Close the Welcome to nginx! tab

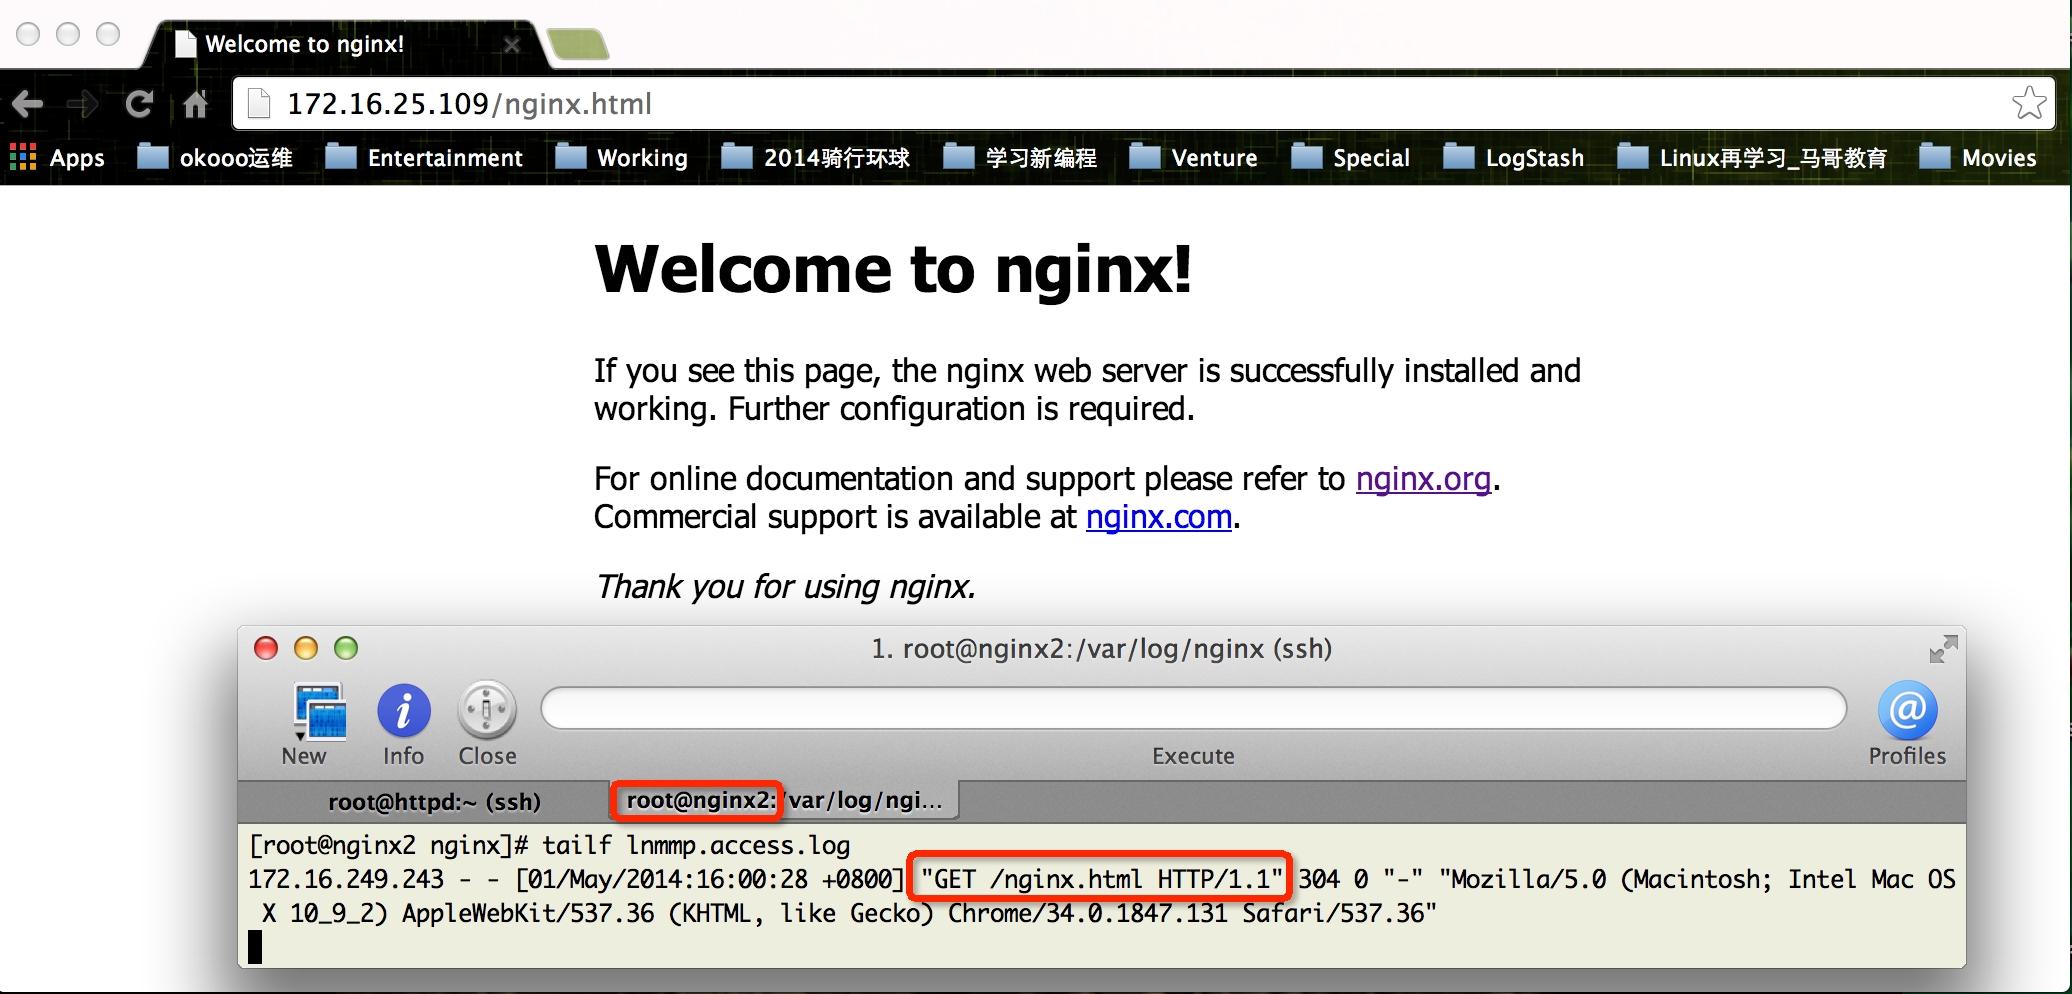pos(511,45)
